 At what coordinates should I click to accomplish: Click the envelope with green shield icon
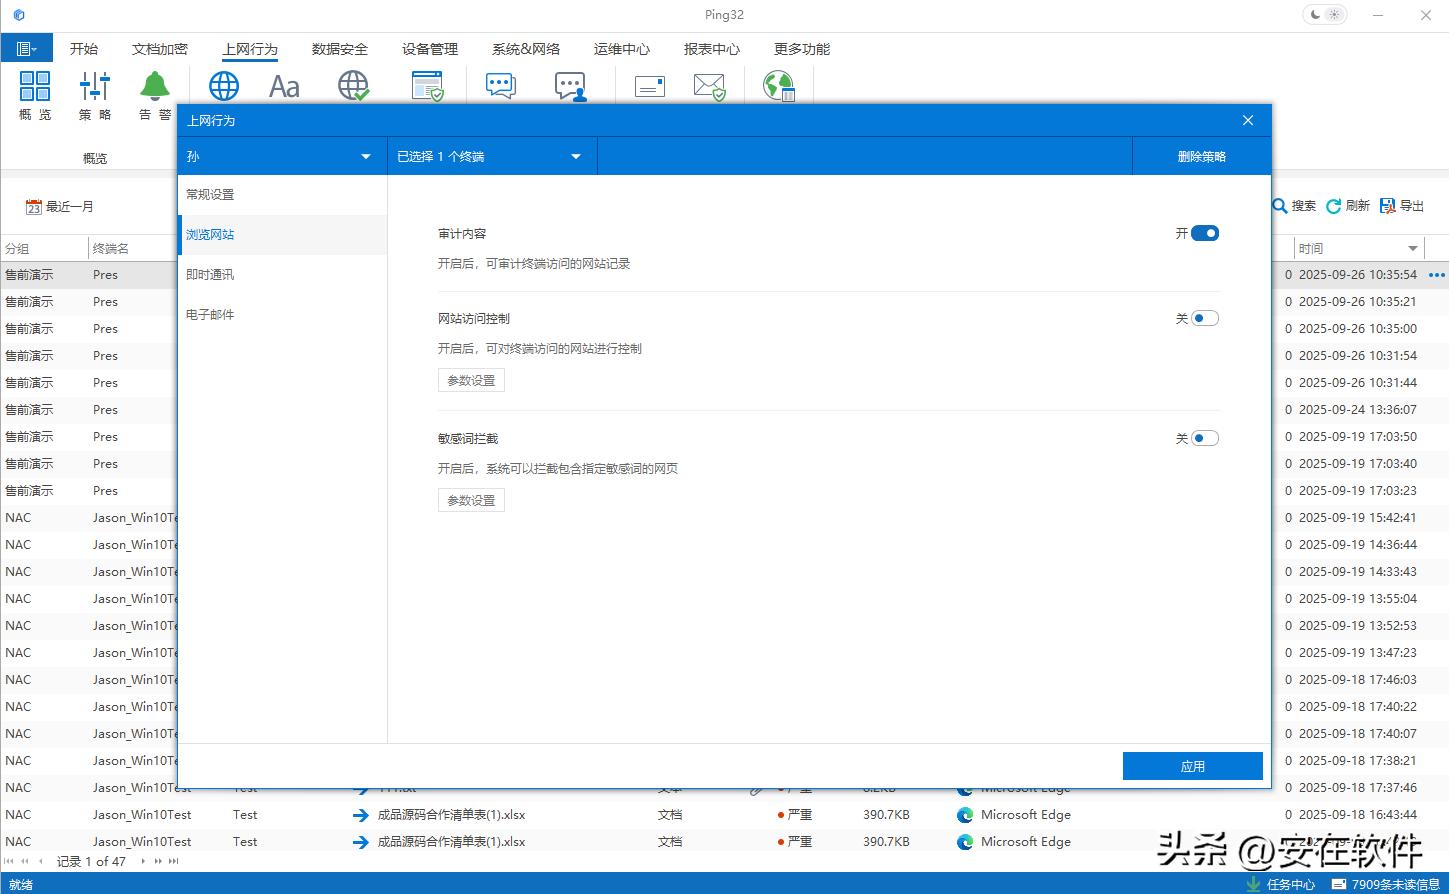coord(709,87)
